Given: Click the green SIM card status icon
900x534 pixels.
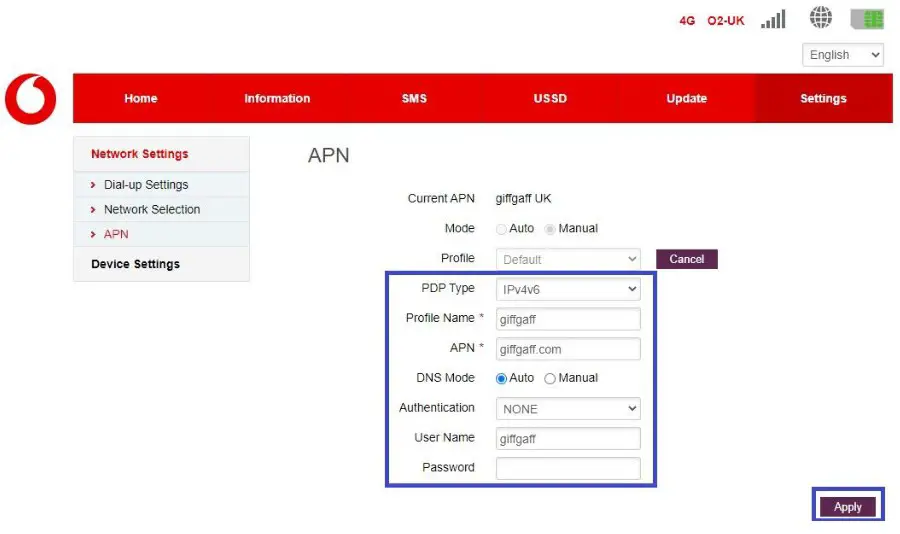Looking at the screenshot, I should click(x=867, y=19).
